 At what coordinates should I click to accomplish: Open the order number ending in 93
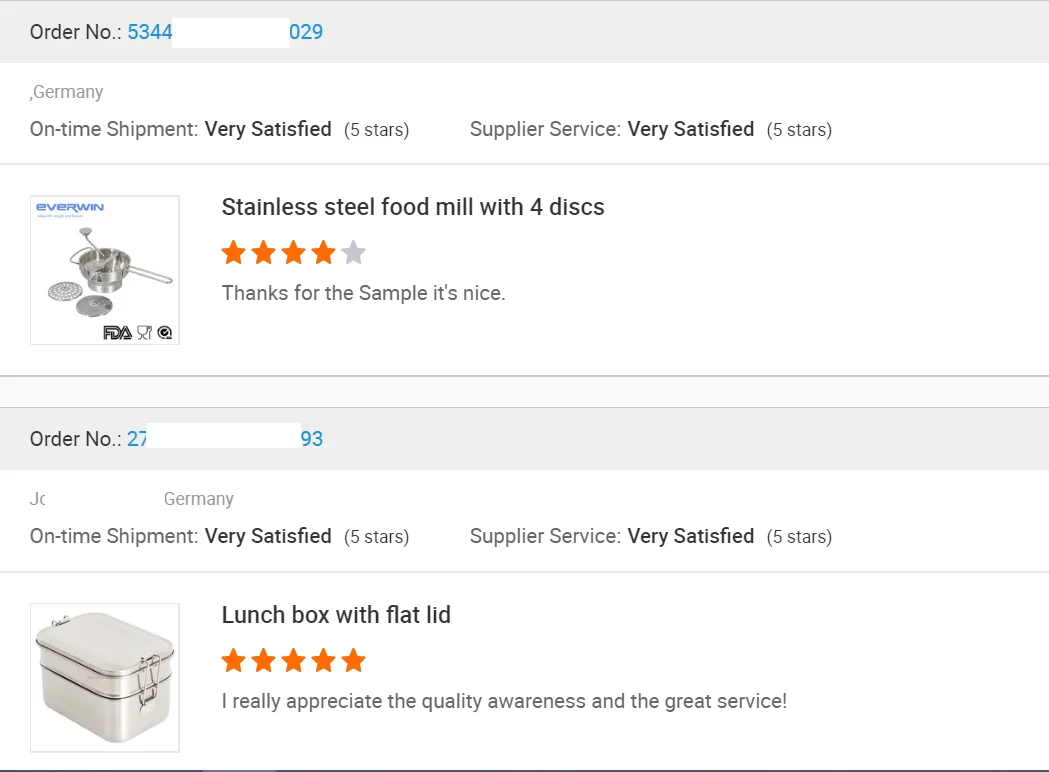[311, 439]
